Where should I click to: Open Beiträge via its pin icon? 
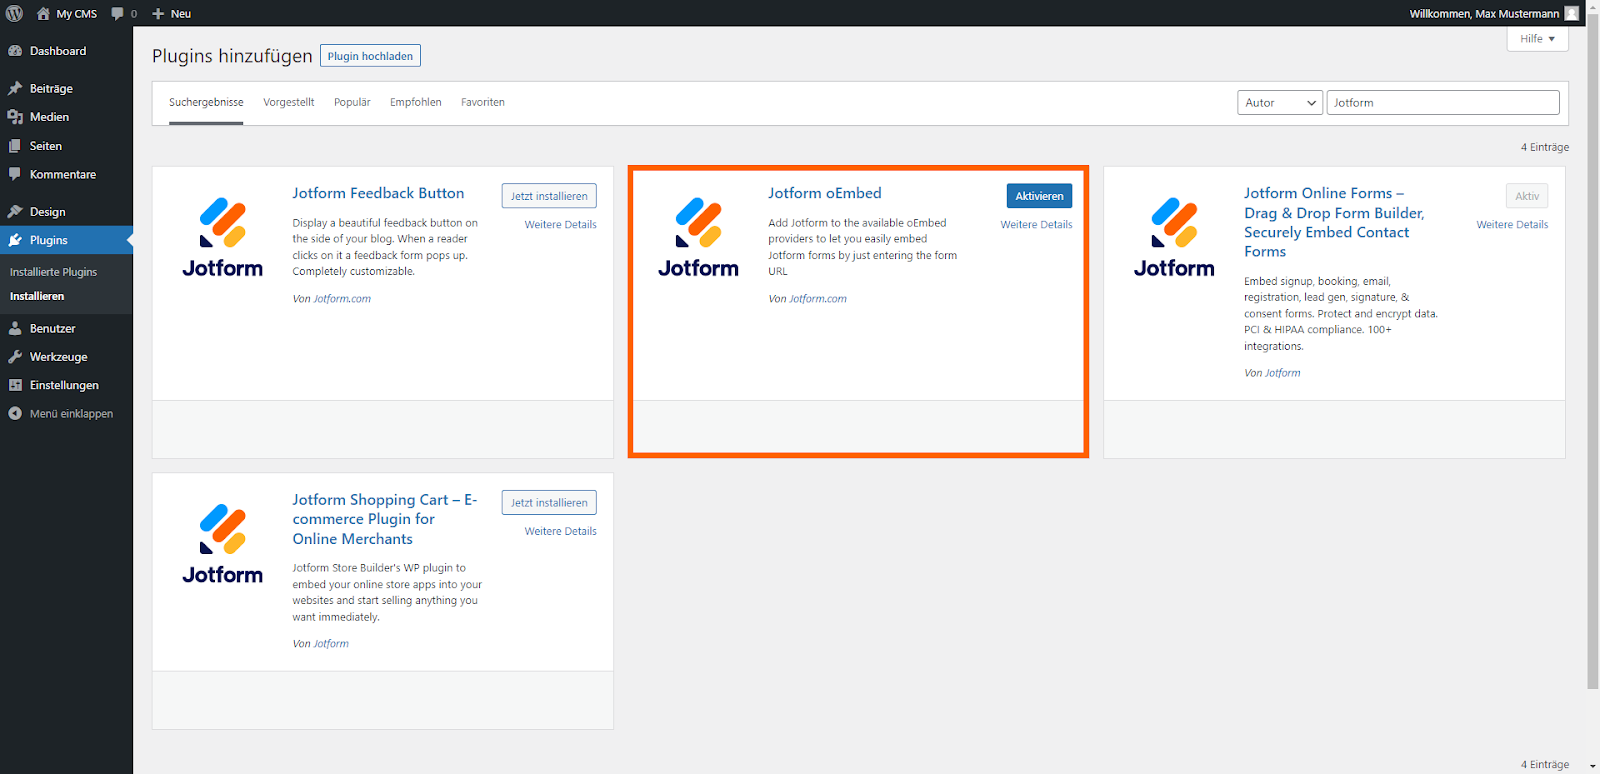pos(15,89)
